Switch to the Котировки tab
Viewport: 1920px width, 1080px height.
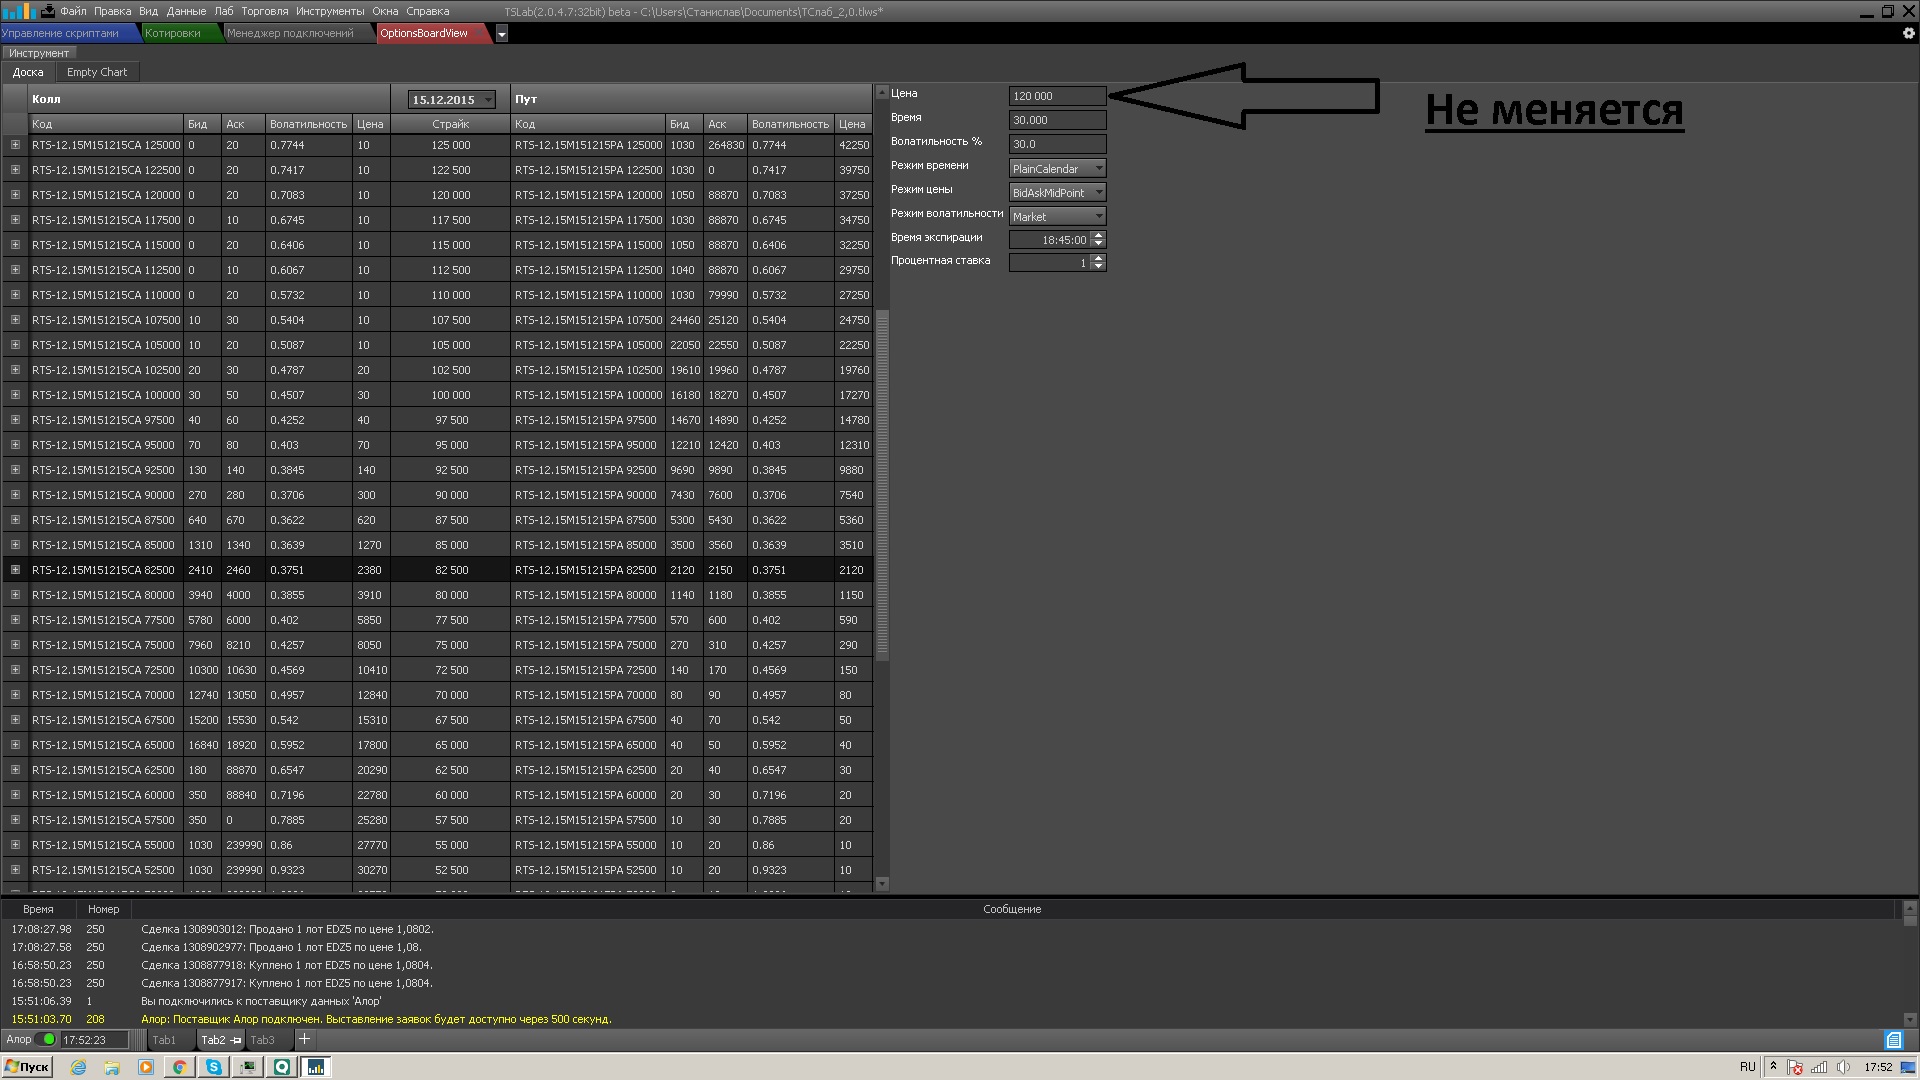coord(172,33)
